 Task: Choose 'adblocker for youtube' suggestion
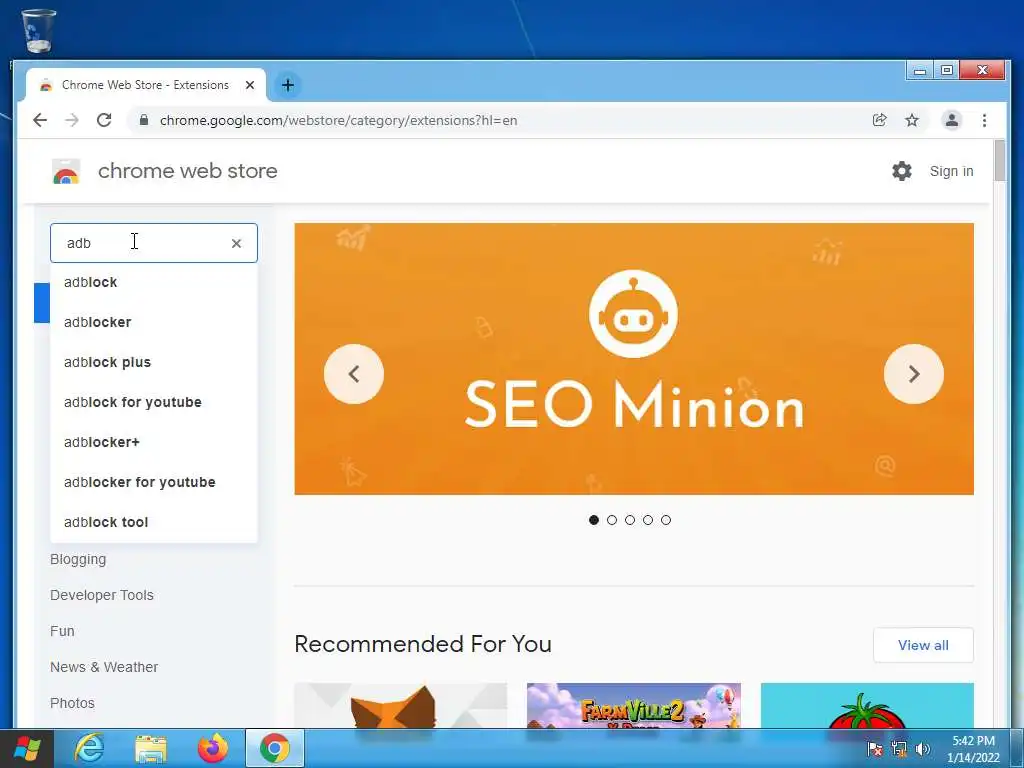153,482
